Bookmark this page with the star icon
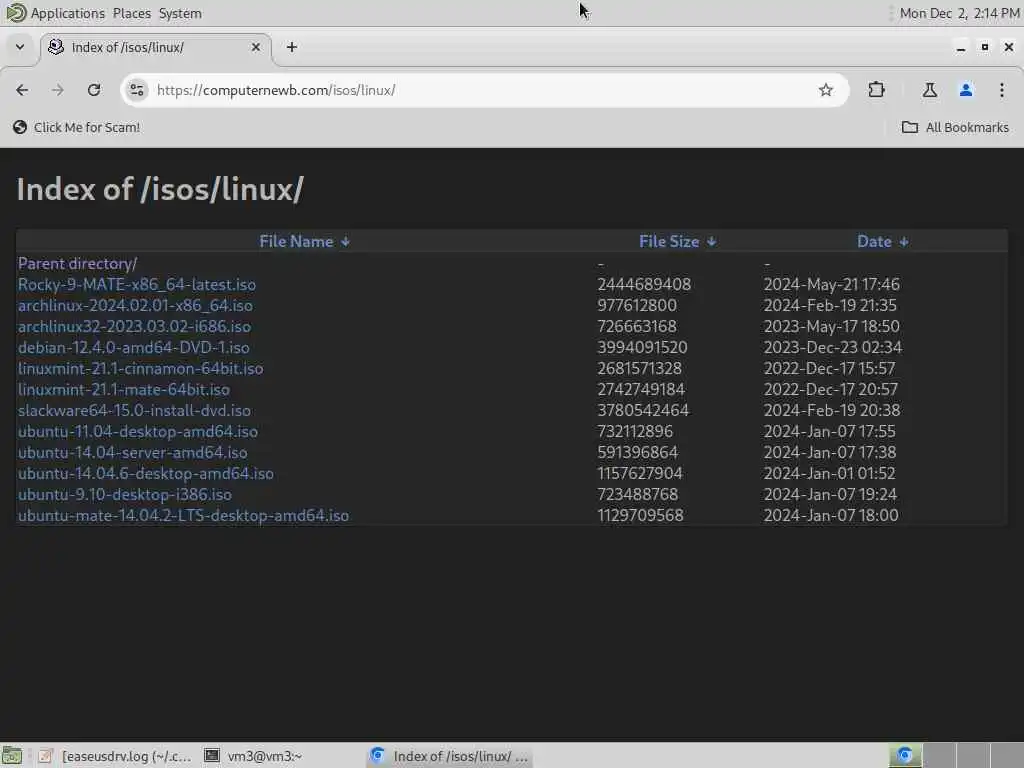1024x768 pixels. tap(825, 90)
